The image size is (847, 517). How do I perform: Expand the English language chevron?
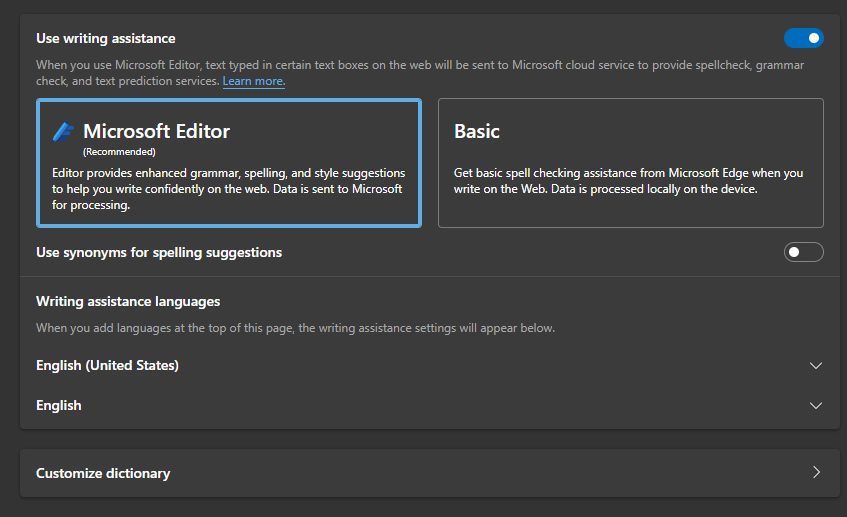pyautogui.click(x=816, y=406)
